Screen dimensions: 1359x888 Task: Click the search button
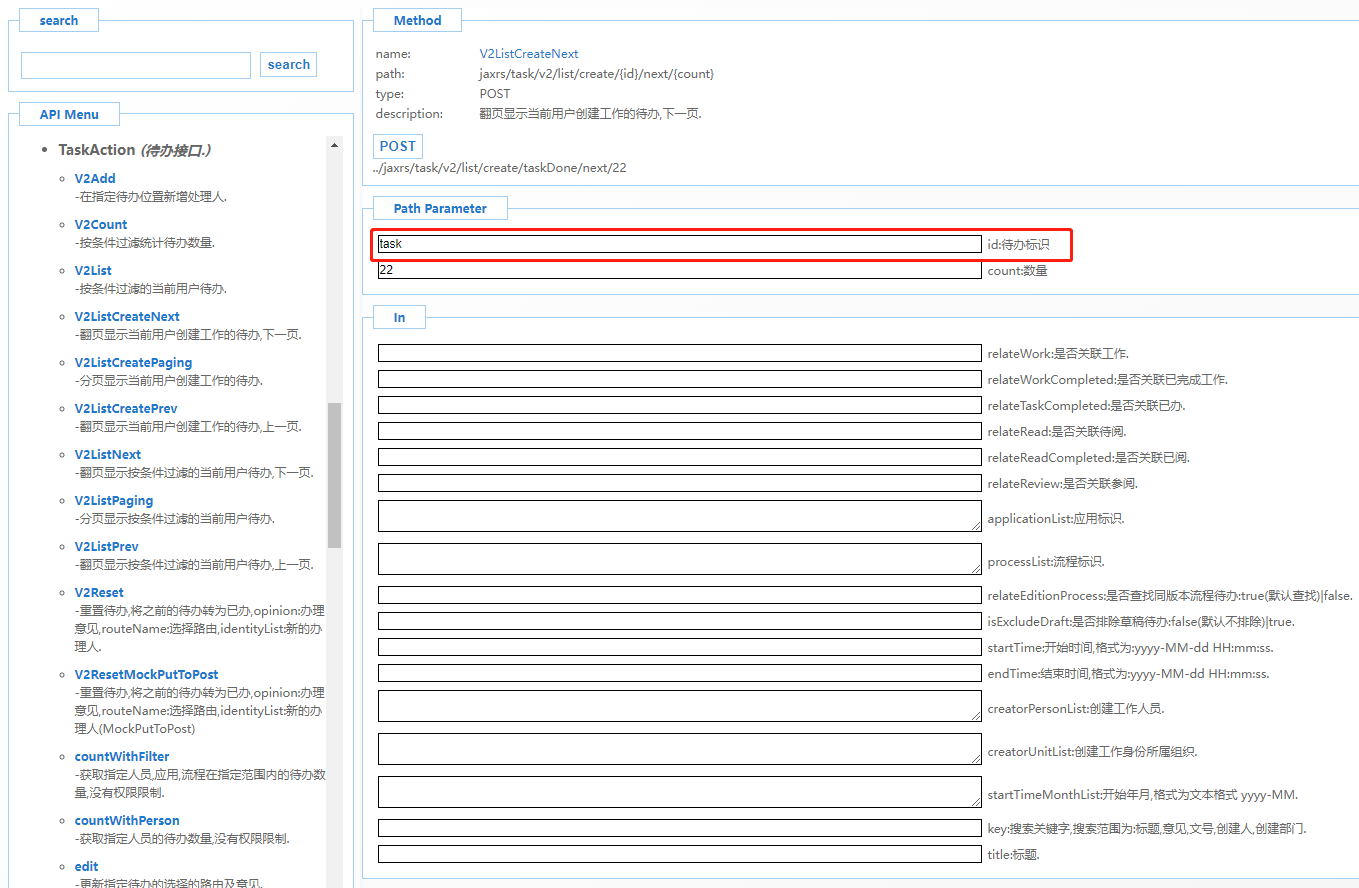(x=288, y=65)
